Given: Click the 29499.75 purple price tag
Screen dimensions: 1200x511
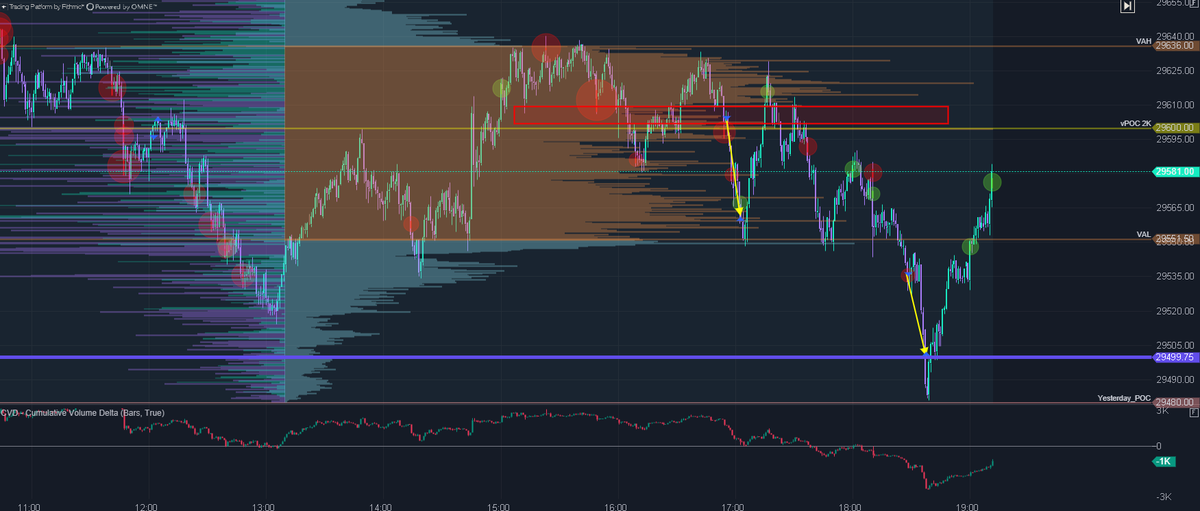Looking at the screenshot, I should click(1175, 357).
